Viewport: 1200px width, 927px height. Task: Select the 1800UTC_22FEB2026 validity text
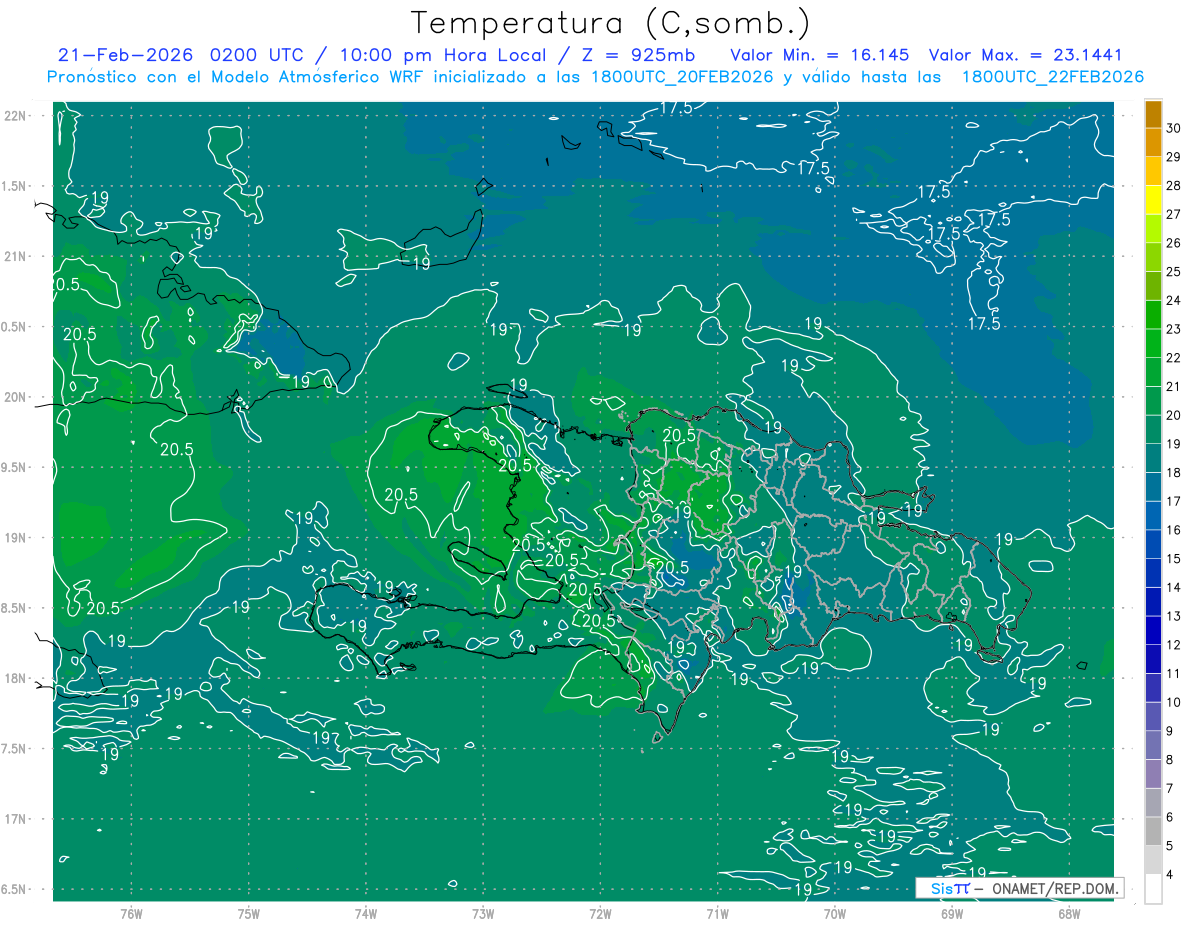click(1053, 77)
